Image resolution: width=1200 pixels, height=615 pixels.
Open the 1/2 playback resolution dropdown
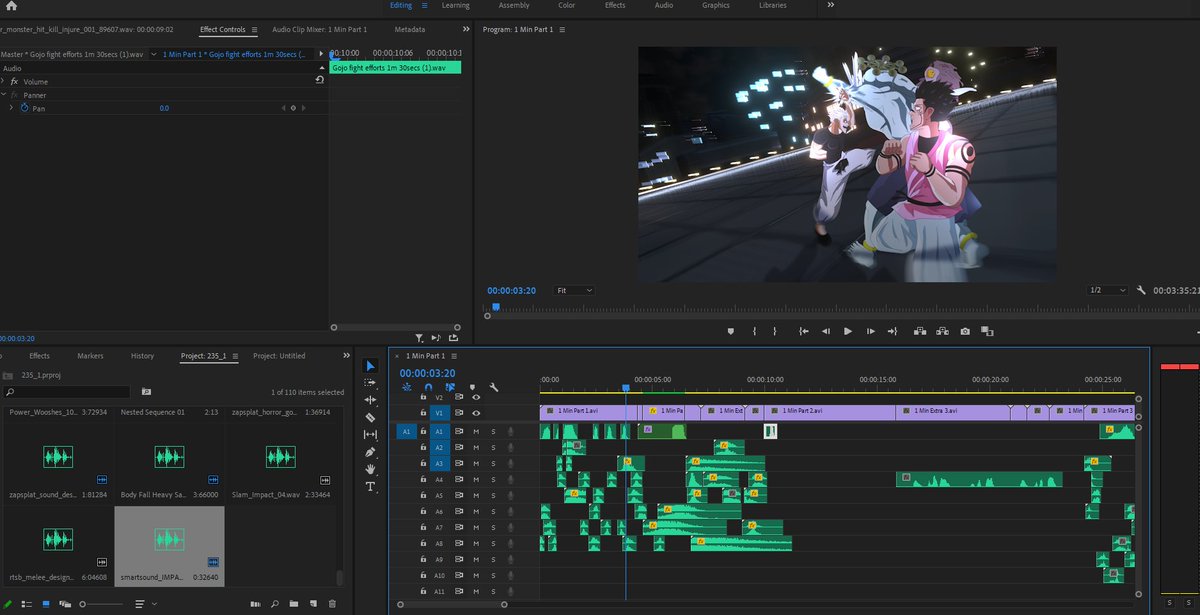click(1107, 290)
